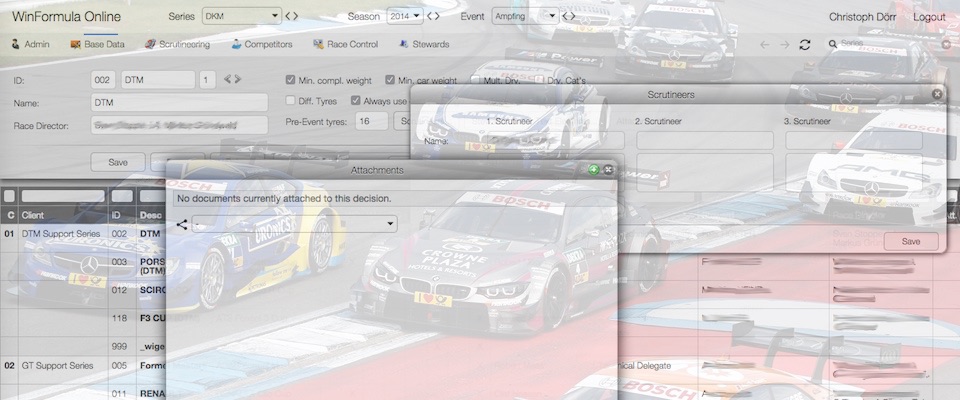Toggle the Always use checkbox
This screenshot has height=400, width=960.
tap(355, 100)
